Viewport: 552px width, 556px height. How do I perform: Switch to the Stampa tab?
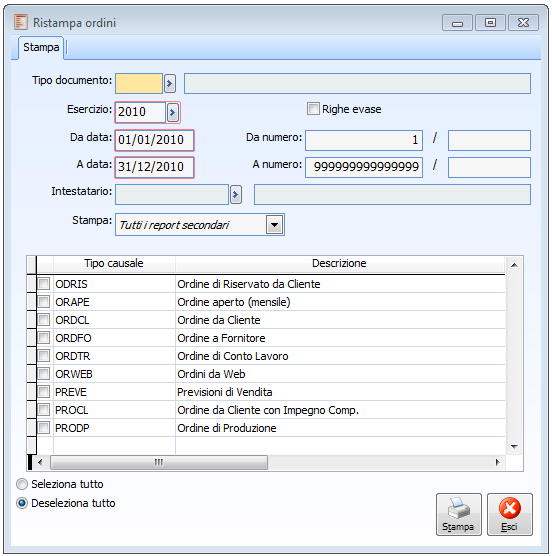point(41,47)
